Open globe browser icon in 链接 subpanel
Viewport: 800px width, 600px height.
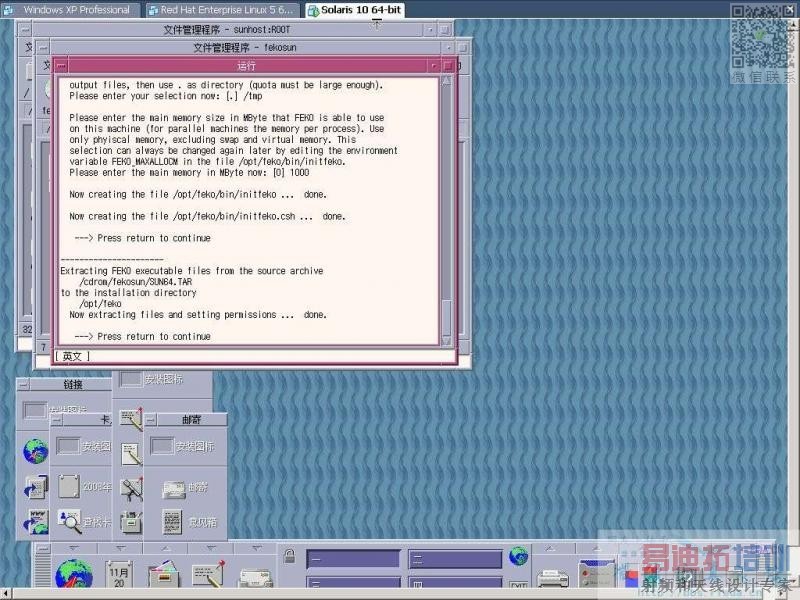(x=35, y=451)
